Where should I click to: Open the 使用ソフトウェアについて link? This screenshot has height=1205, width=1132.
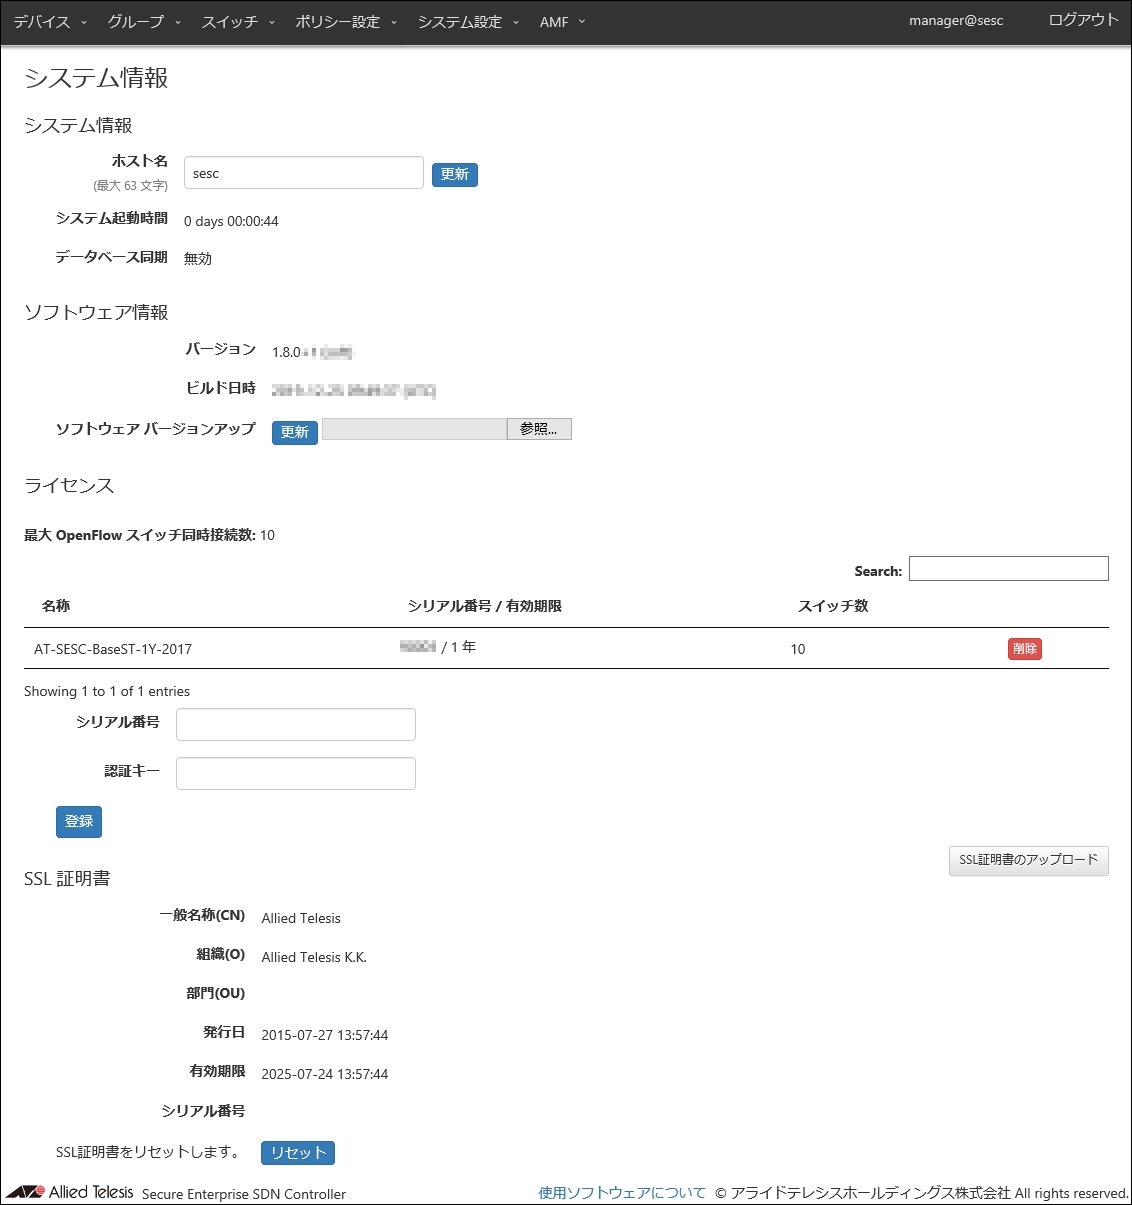622,1193
